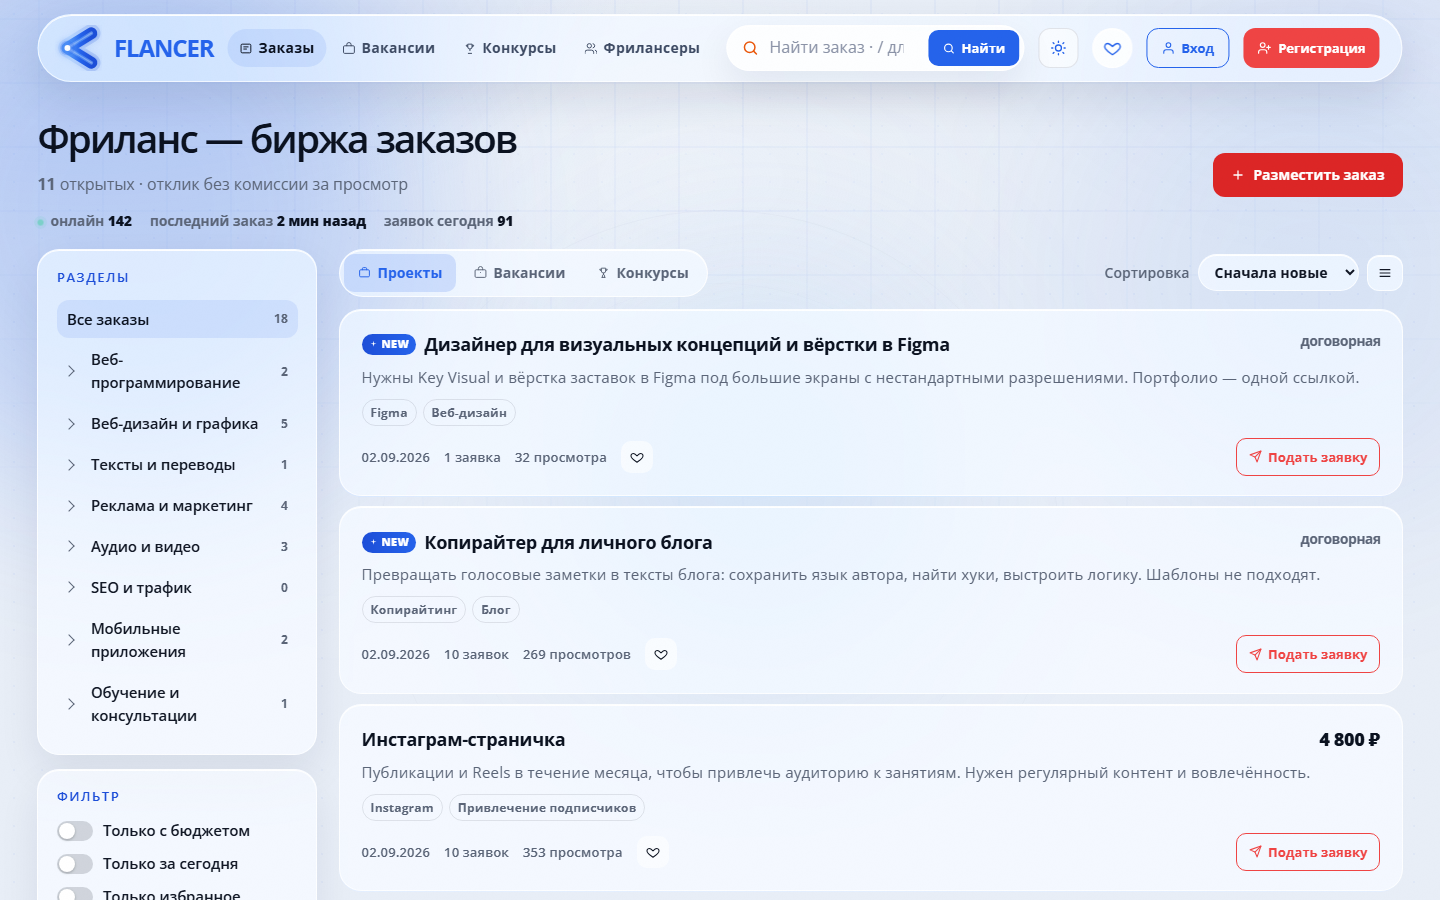Click the Вход login button
The image size is (1440, 900).
click(x=1187, y=48)
